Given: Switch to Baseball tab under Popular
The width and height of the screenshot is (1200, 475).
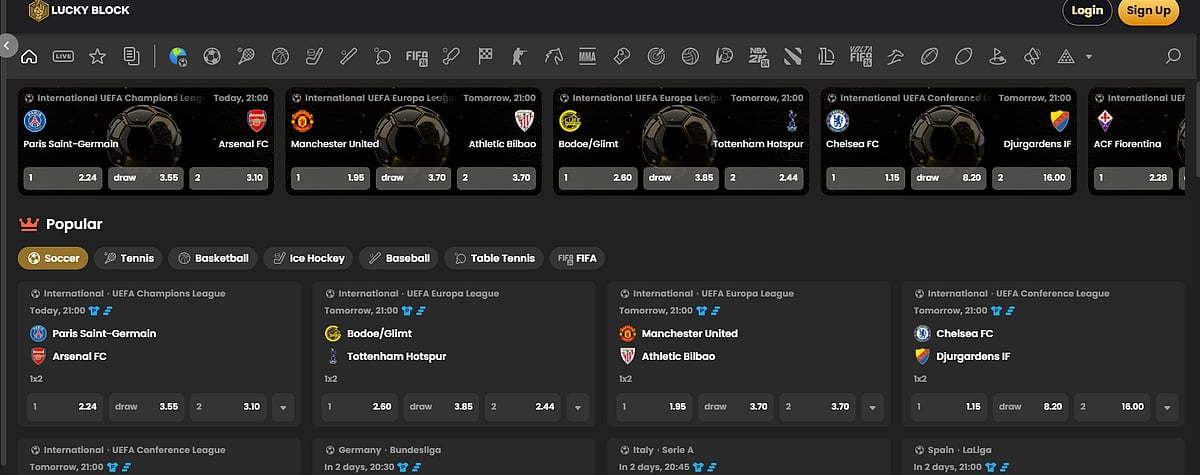Looking at the screenshot, I should (398, 258).
